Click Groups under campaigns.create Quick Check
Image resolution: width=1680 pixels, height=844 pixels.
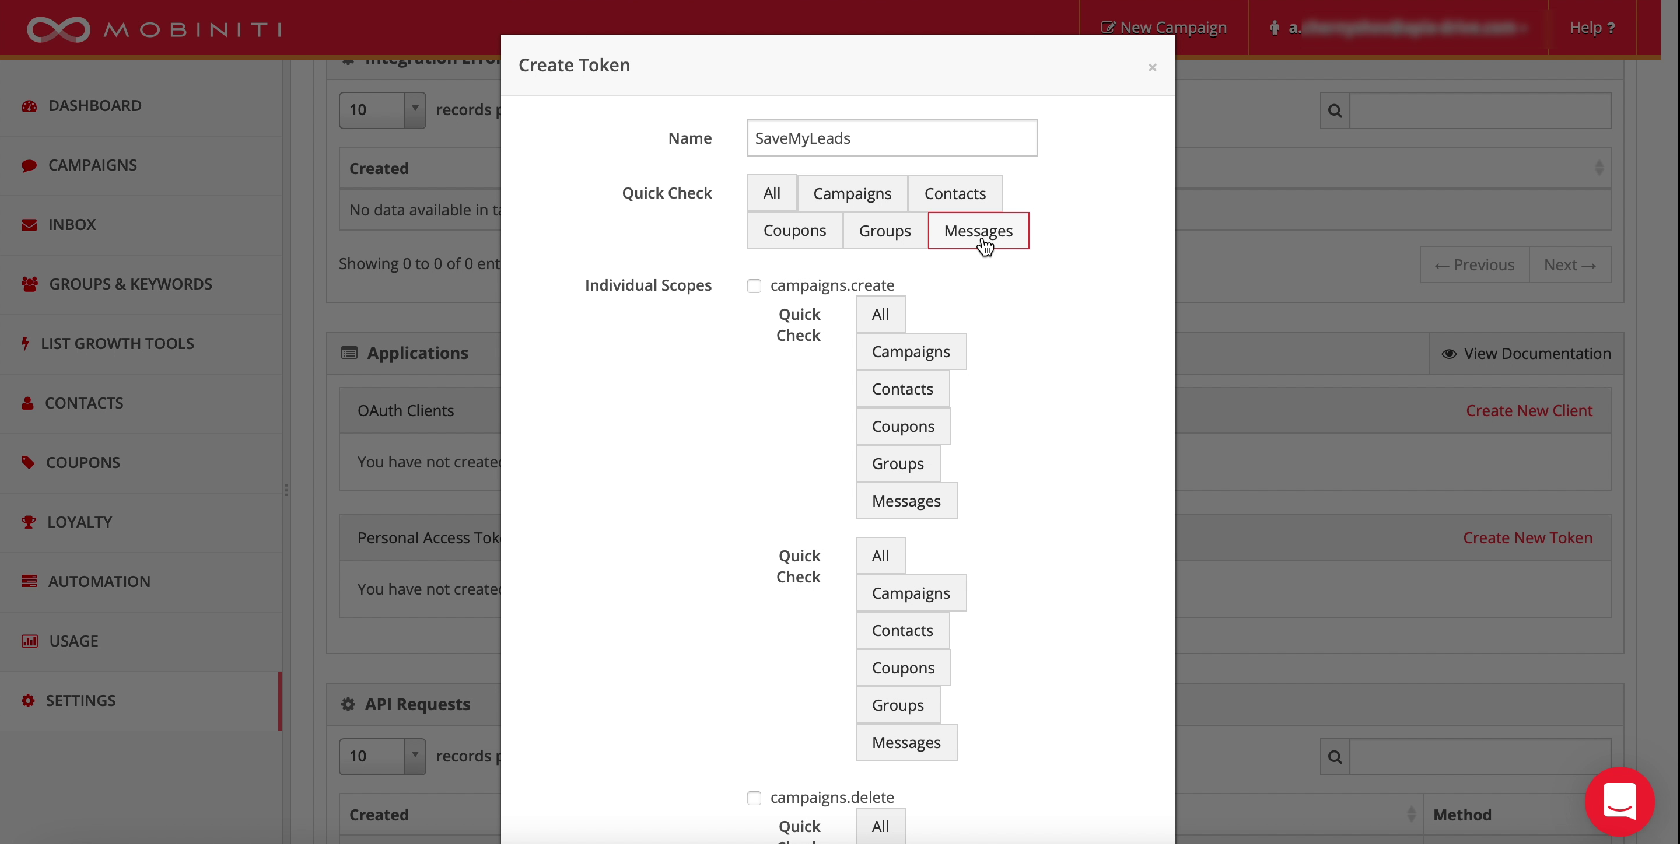[x=898, y=464]
